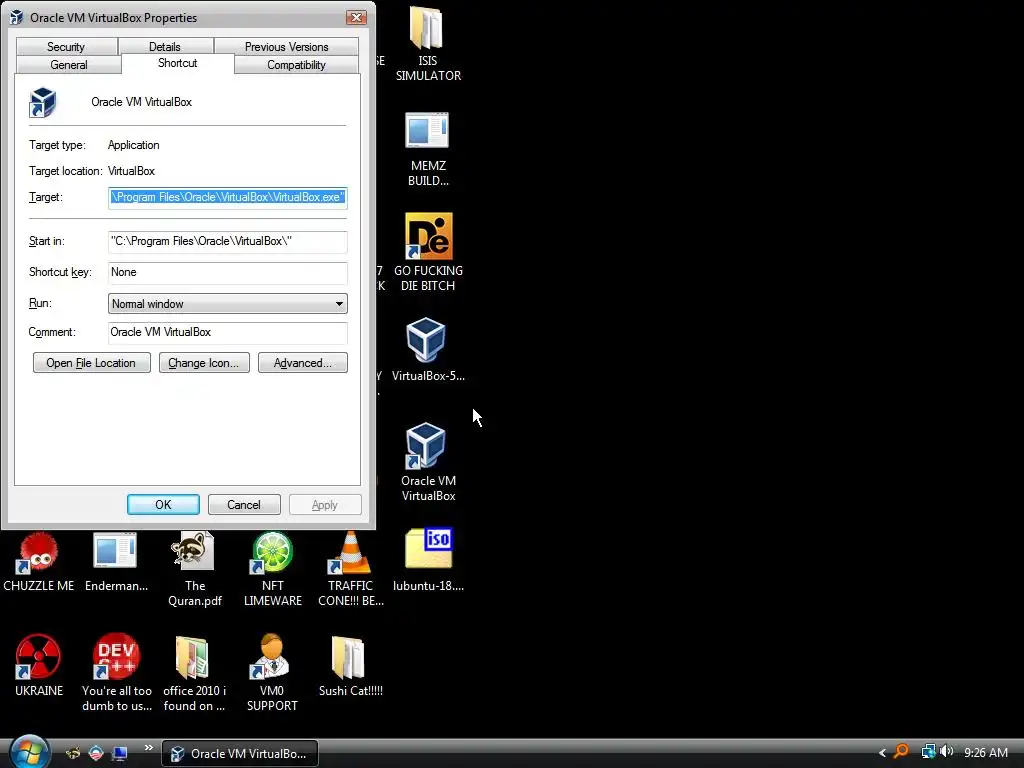
Task: Select the NFT LIMEWARE lime icon
Action: coord(272,552)
